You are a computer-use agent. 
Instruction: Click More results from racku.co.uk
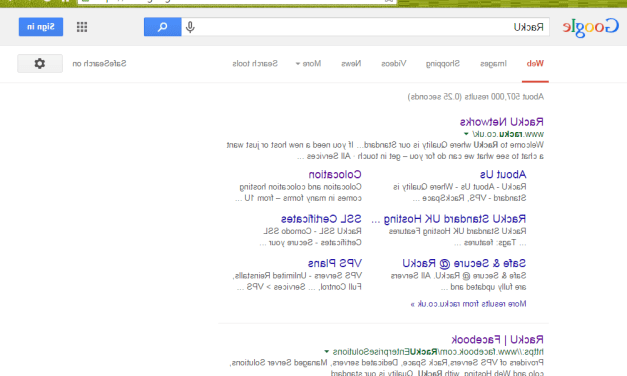tap(468, 304)
